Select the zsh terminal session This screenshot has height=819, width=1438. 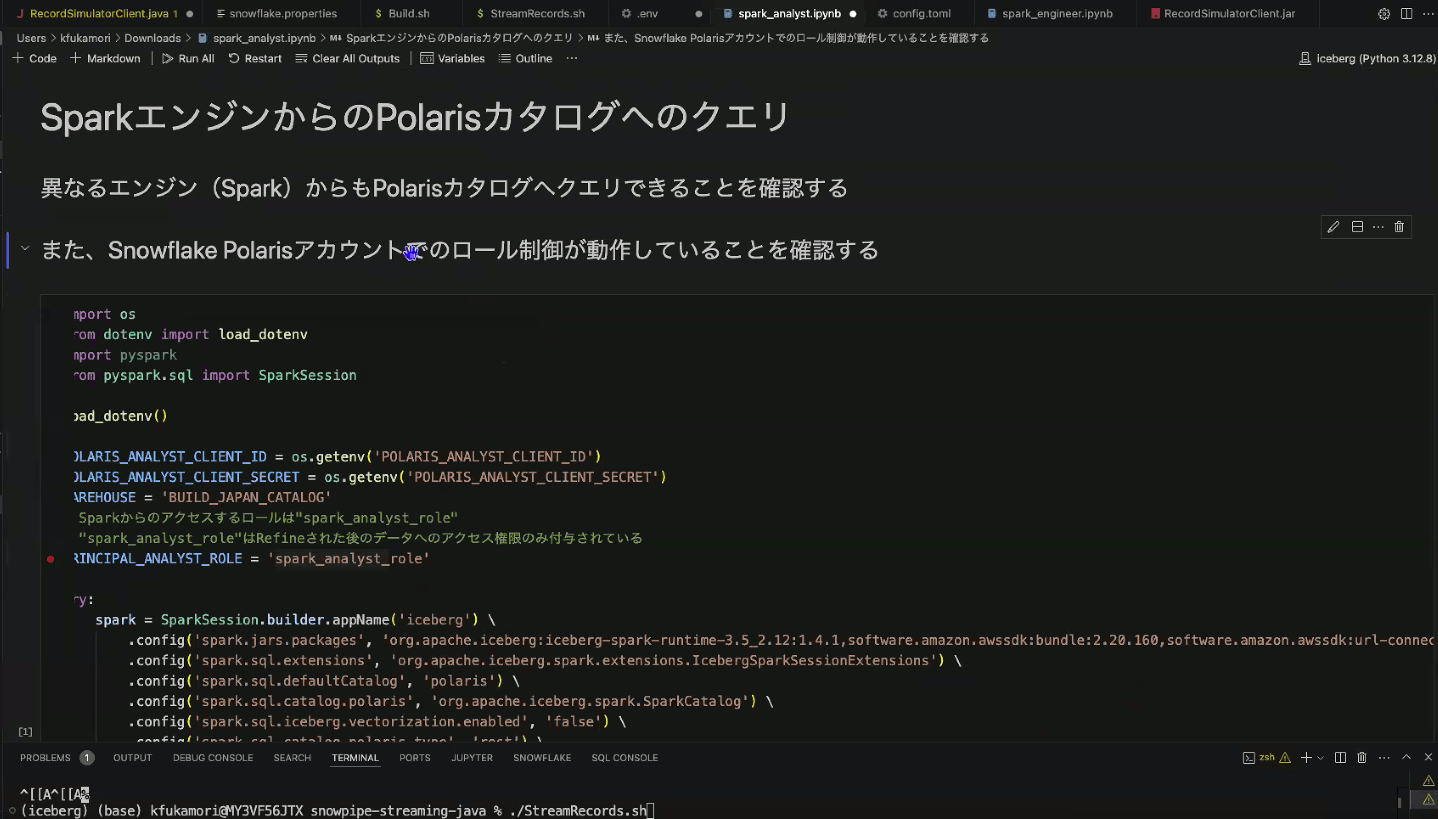1259,758
